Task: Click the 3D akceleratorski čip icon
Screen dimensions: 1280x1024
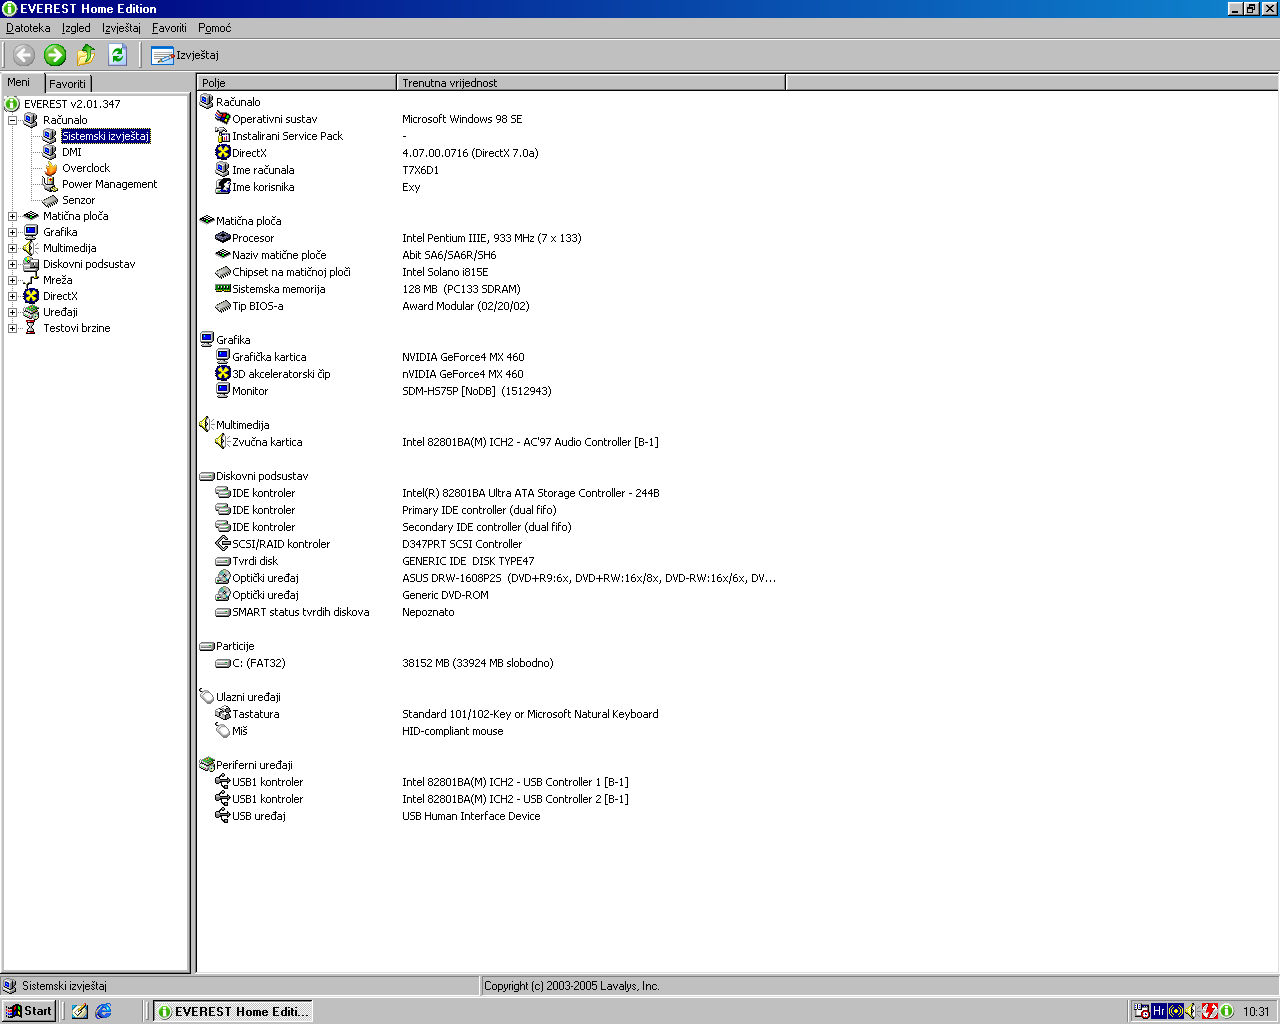Action: (223, 373)
